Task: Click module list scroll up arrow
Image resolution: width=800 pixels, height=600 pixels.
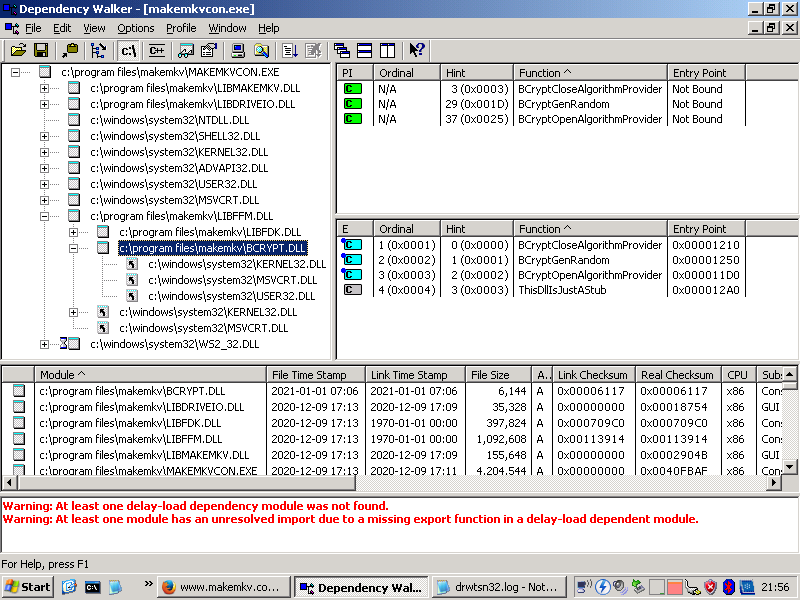Action: coord(789,374)
